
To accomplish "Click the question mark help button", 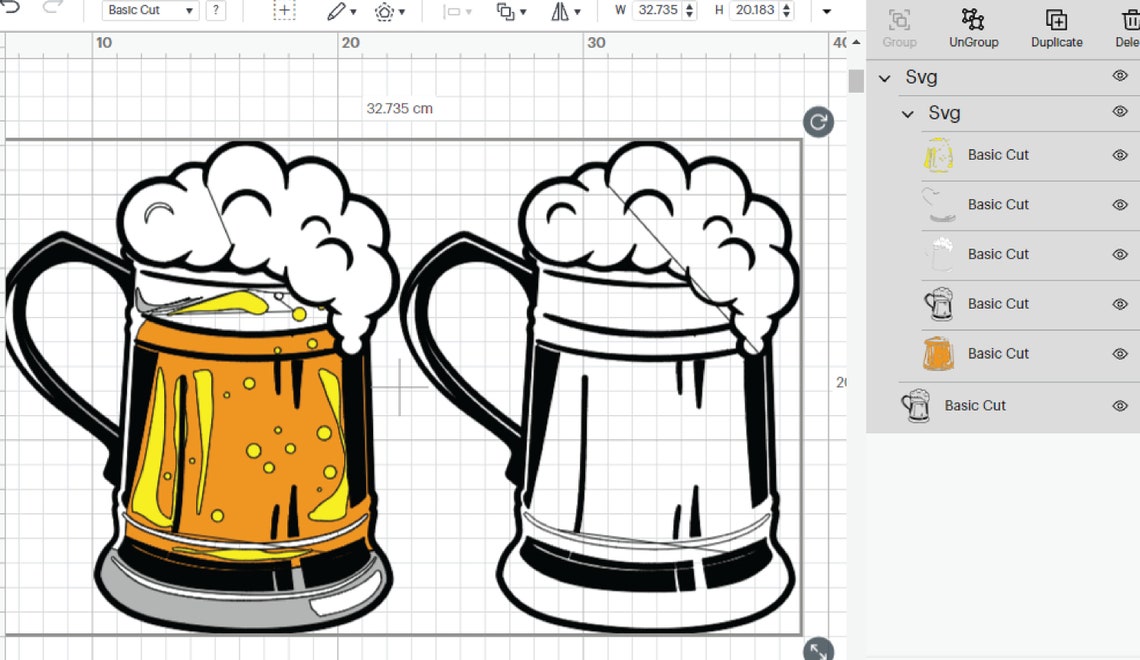I will pos(215,10).
